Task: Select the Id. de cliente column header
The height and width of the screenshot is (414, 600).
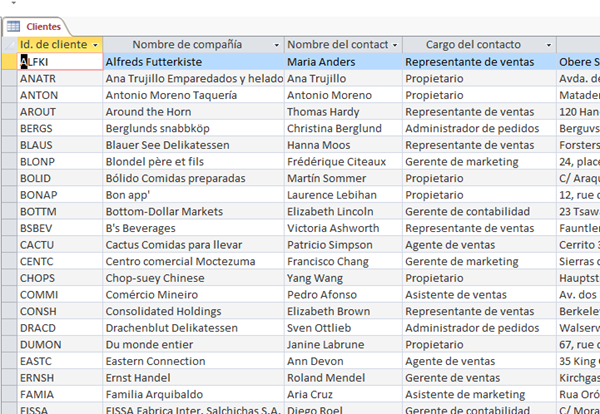Action: 60,45
